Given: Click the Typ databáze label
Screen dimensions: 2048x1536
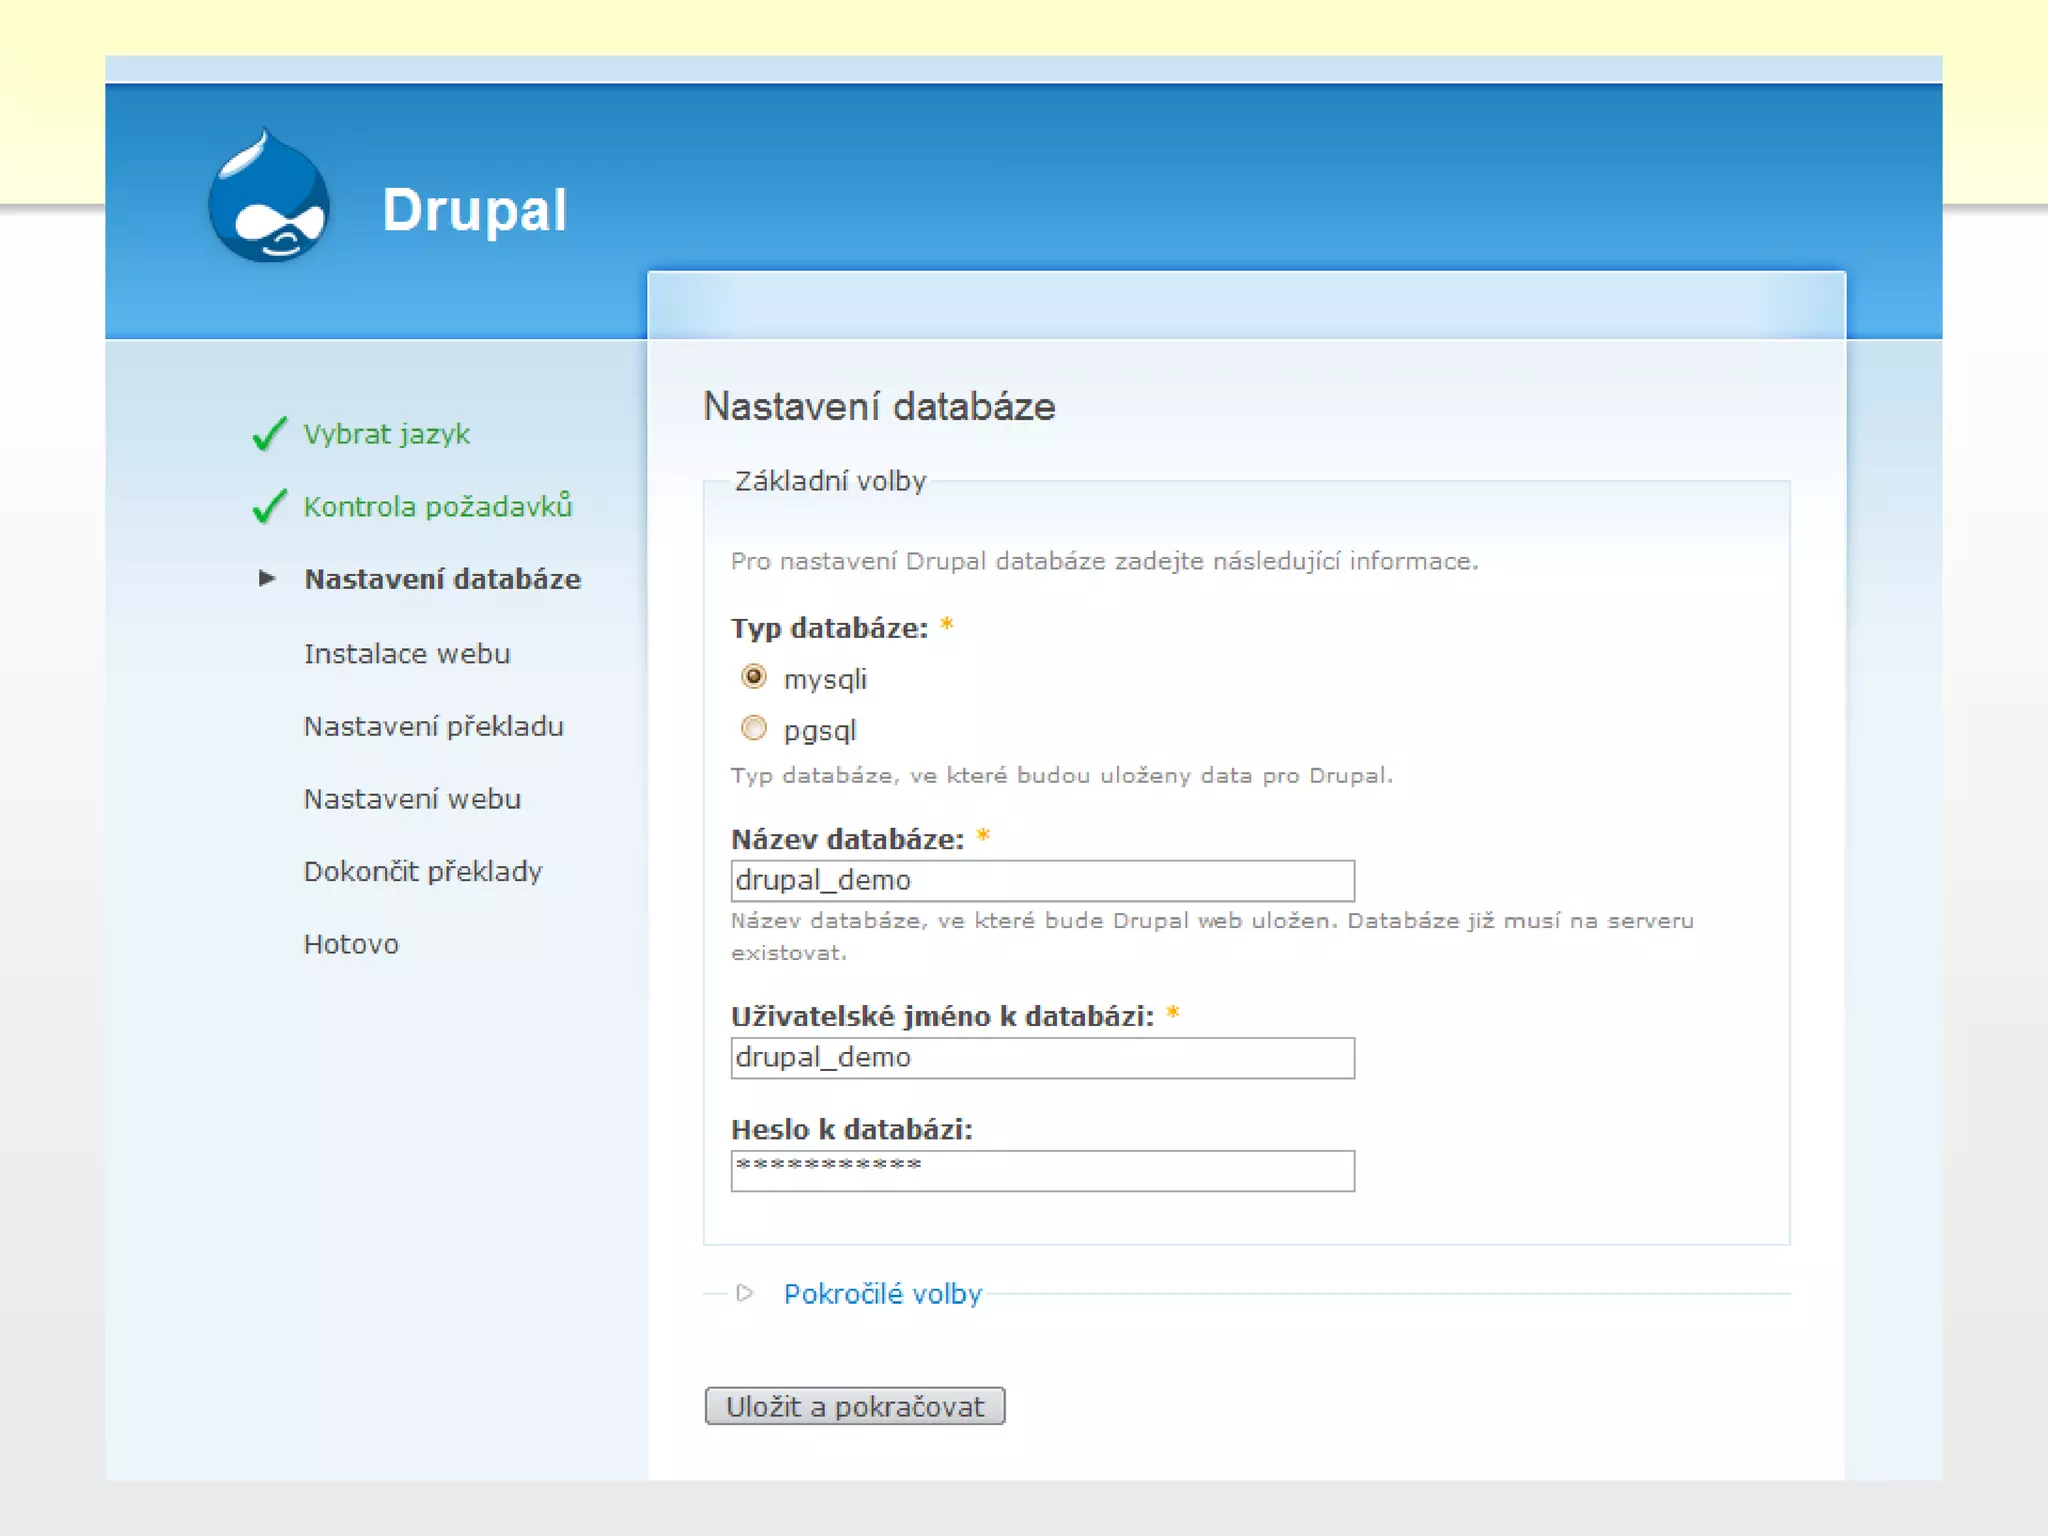Looking at the screenshot, I should coord(830,628).
